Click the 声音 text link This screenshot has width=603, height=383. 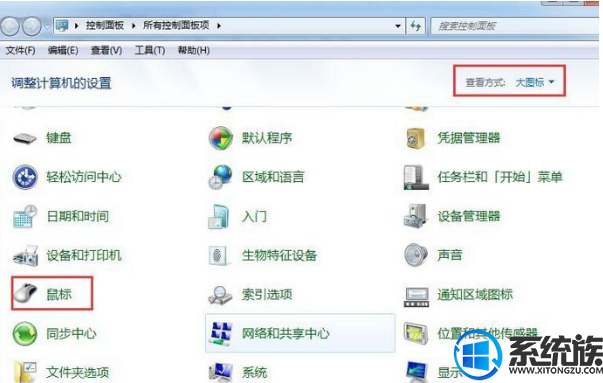click(450, 255)
